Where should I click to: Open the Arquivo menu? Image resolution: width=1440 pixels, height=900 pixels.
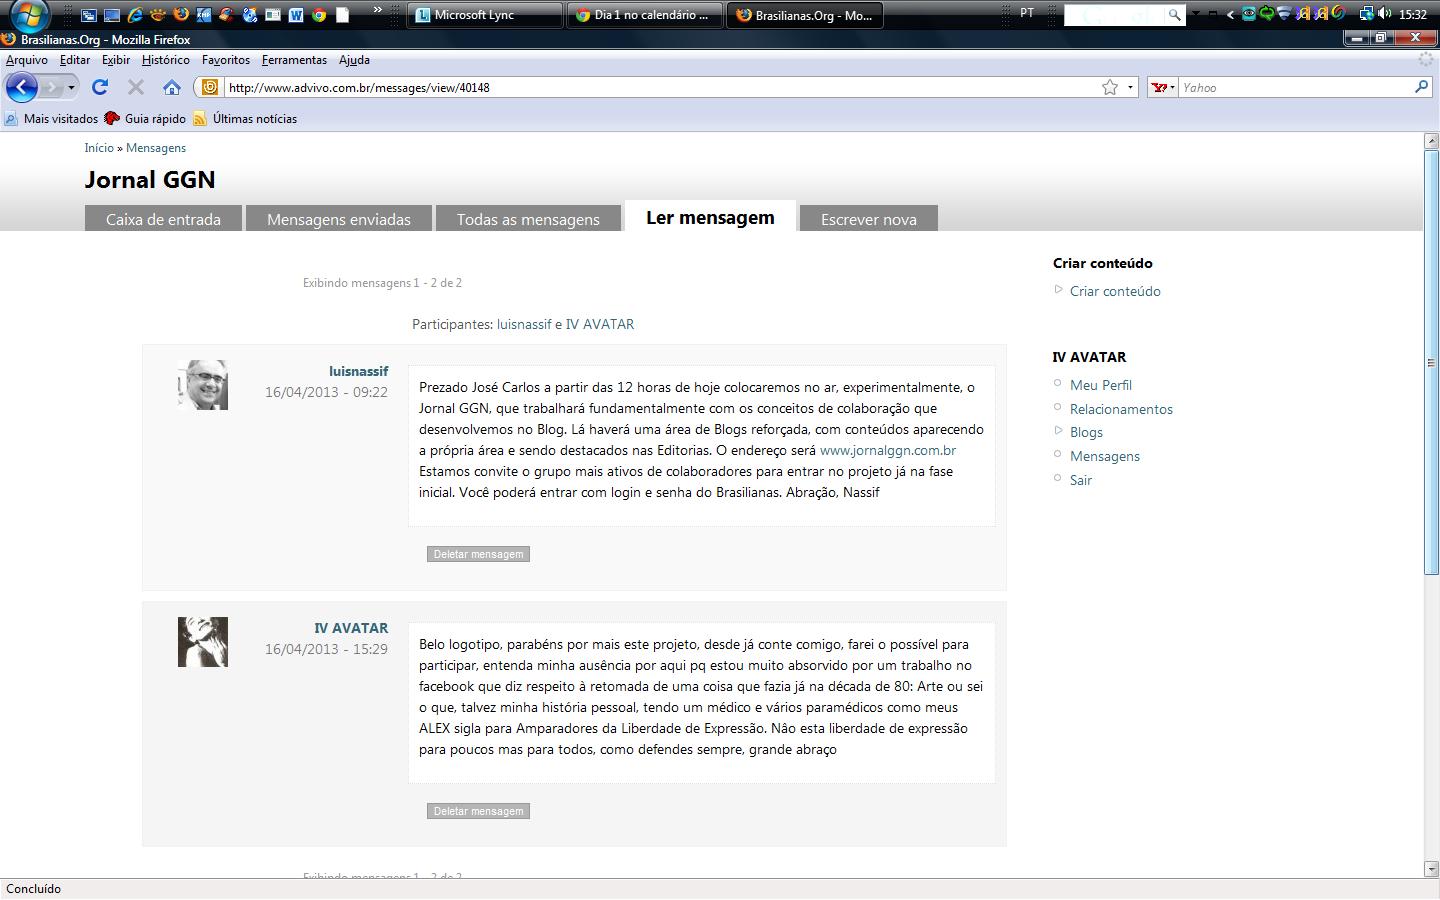click(x=27, y=60)
